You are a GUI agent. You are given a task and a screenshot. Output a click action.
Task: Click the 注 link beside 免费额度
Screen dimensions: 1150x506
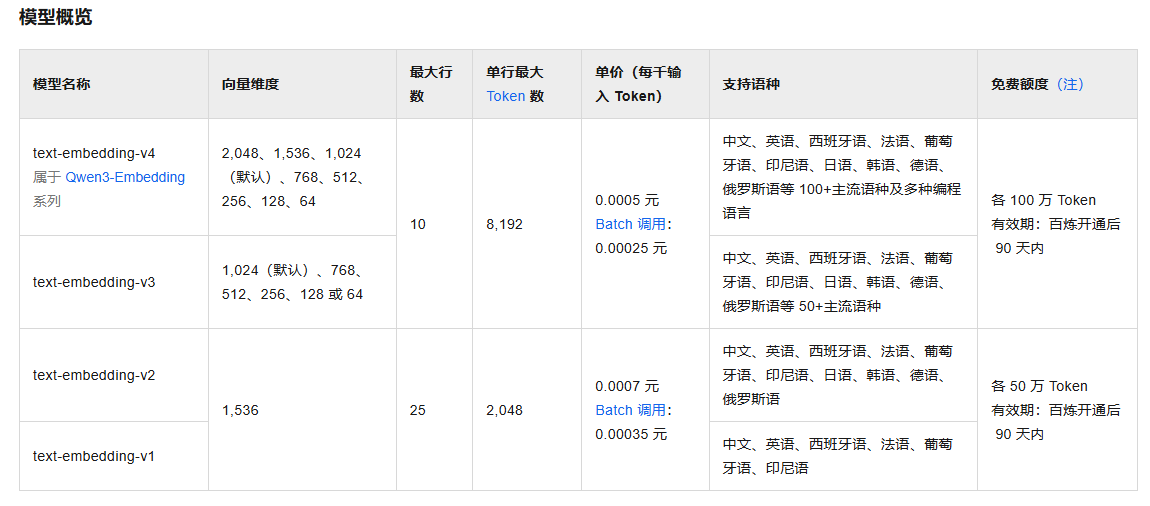coord(1071,84)
